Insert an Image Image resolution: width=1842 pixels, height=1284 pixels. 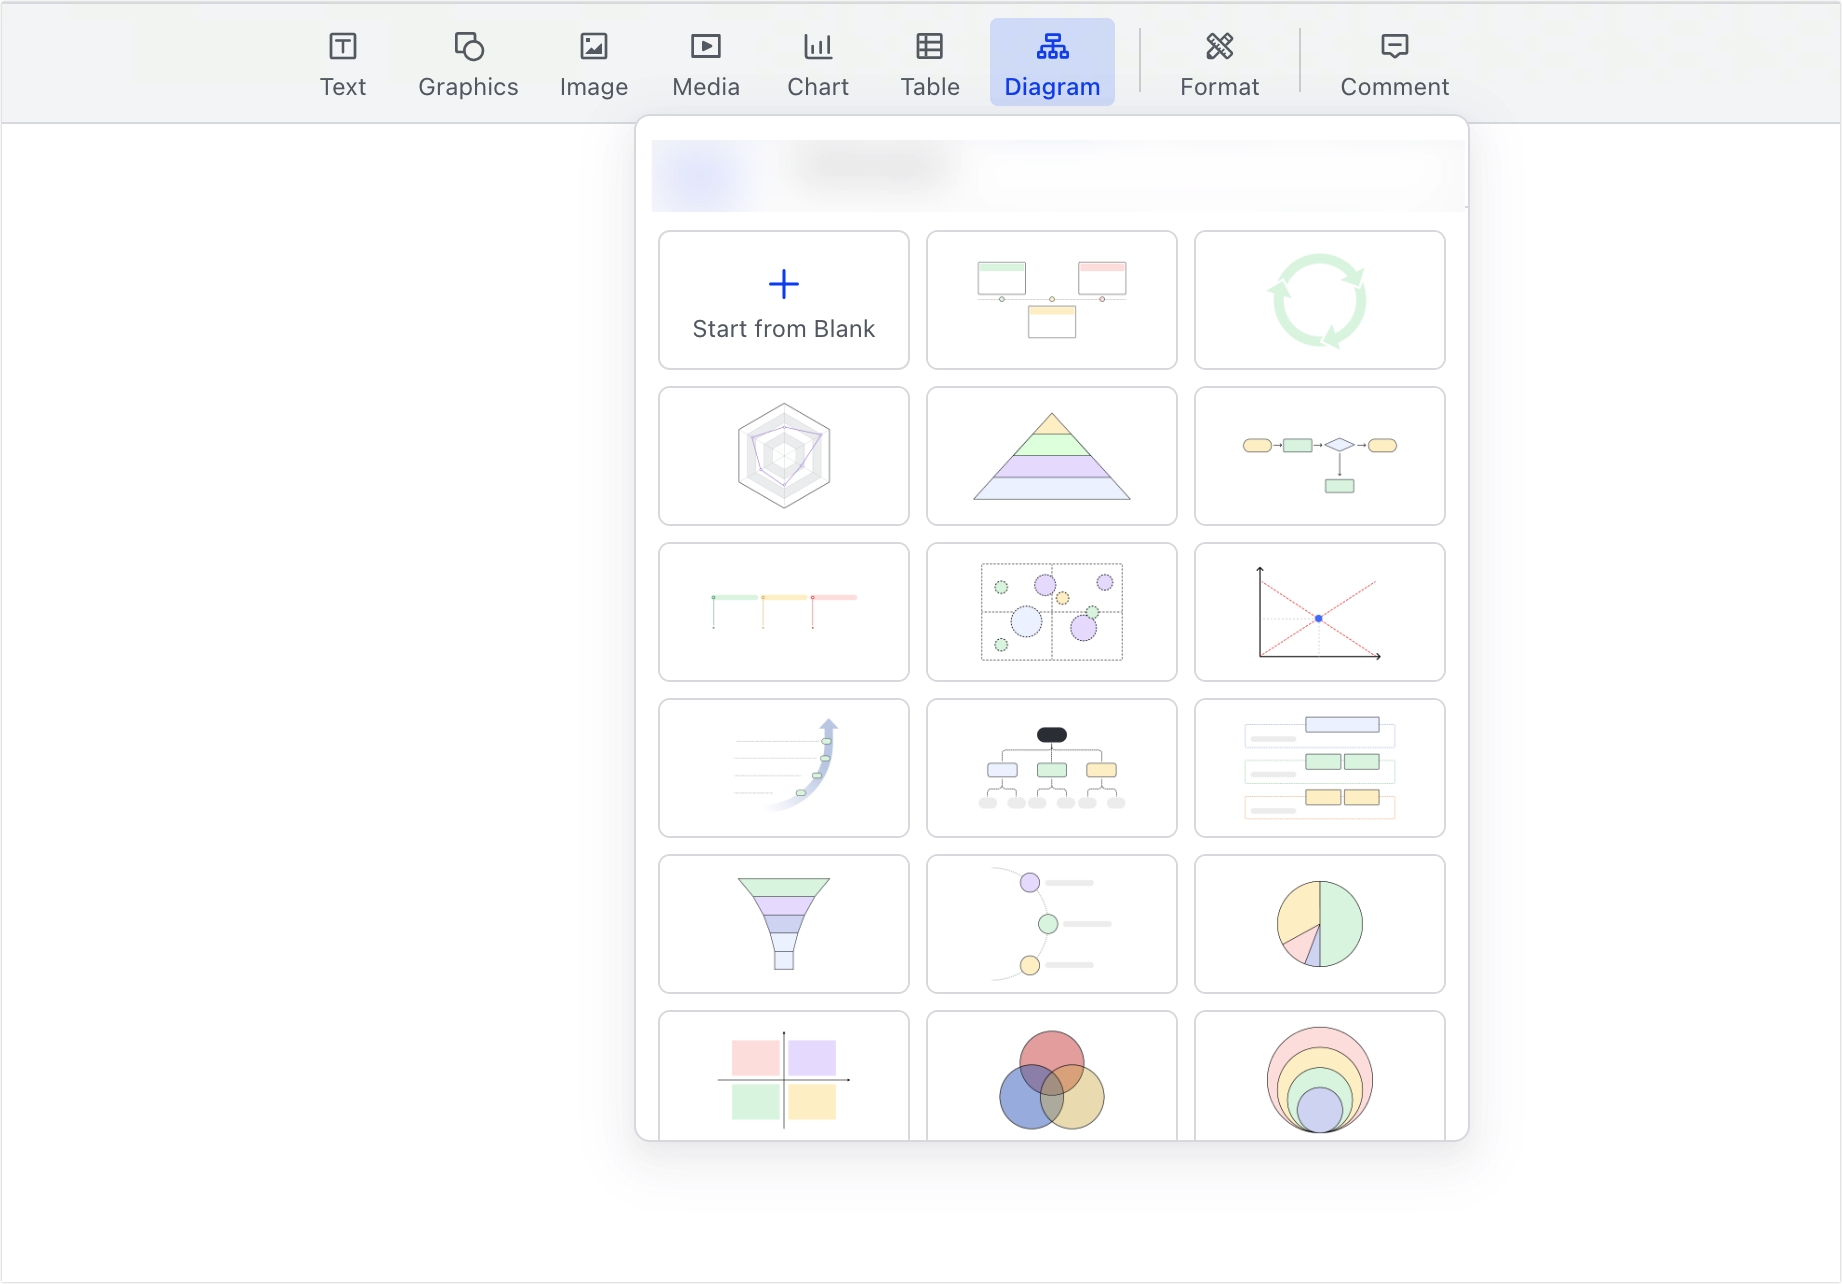594,64
